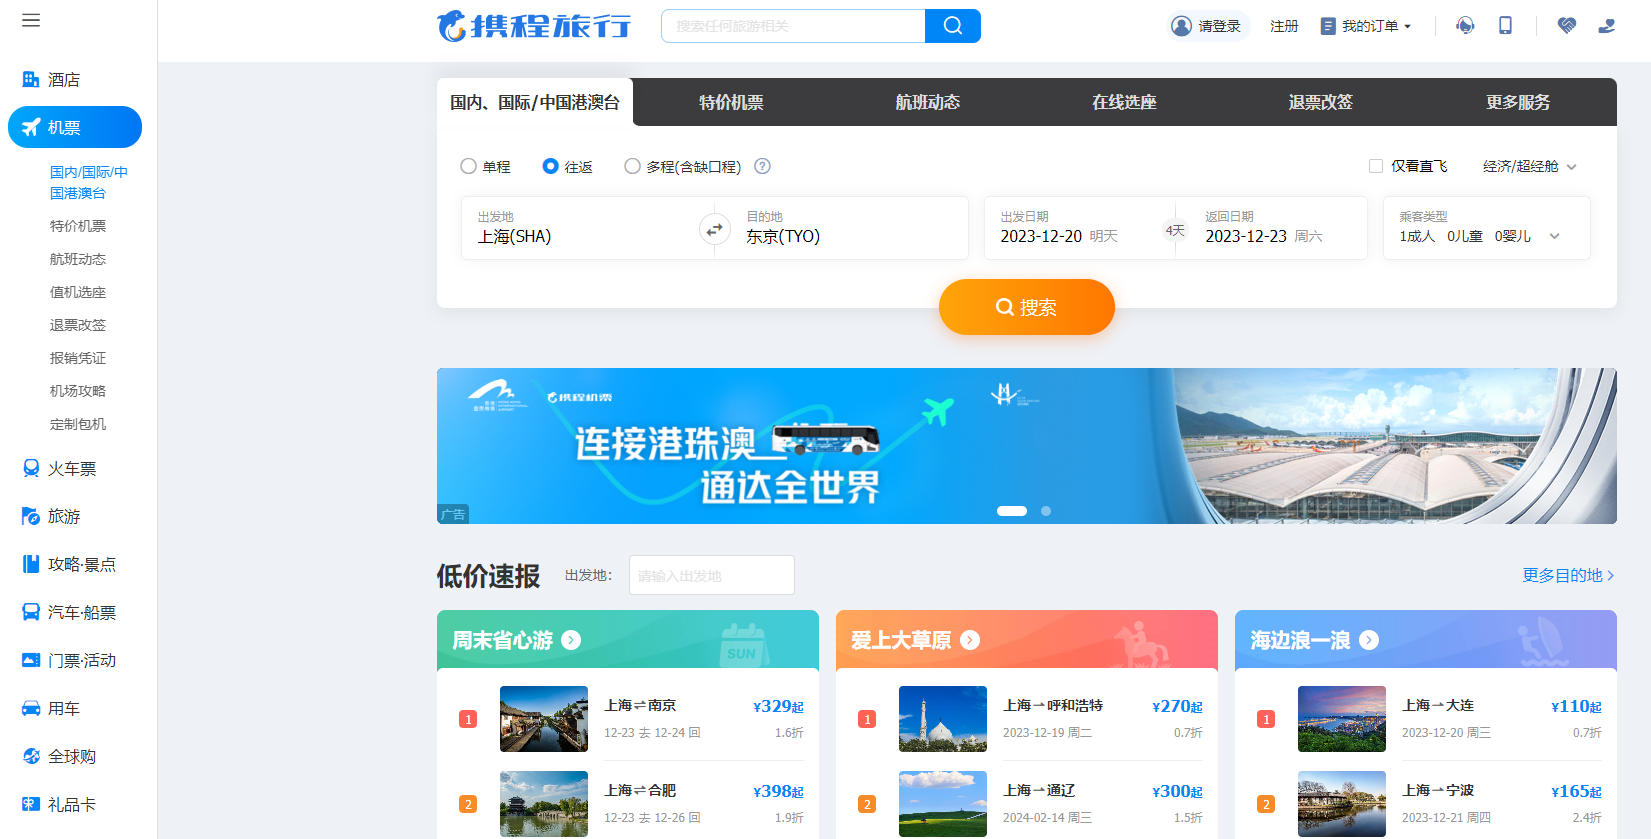Open the 上海→大连 deal thumbnail
Screen dimensions: 1651x839
coord(1342,719)
